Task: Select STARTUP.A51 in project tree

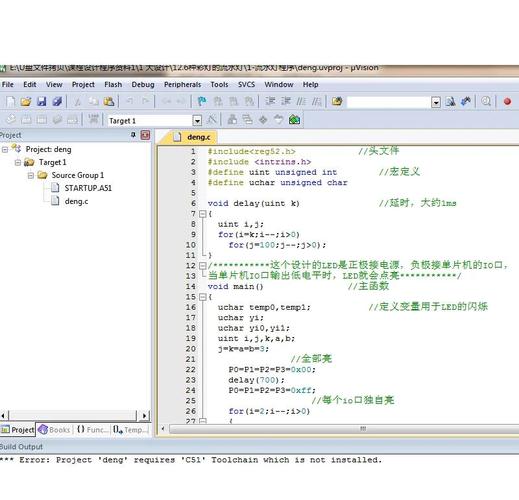Action: (x=88, y=188)
